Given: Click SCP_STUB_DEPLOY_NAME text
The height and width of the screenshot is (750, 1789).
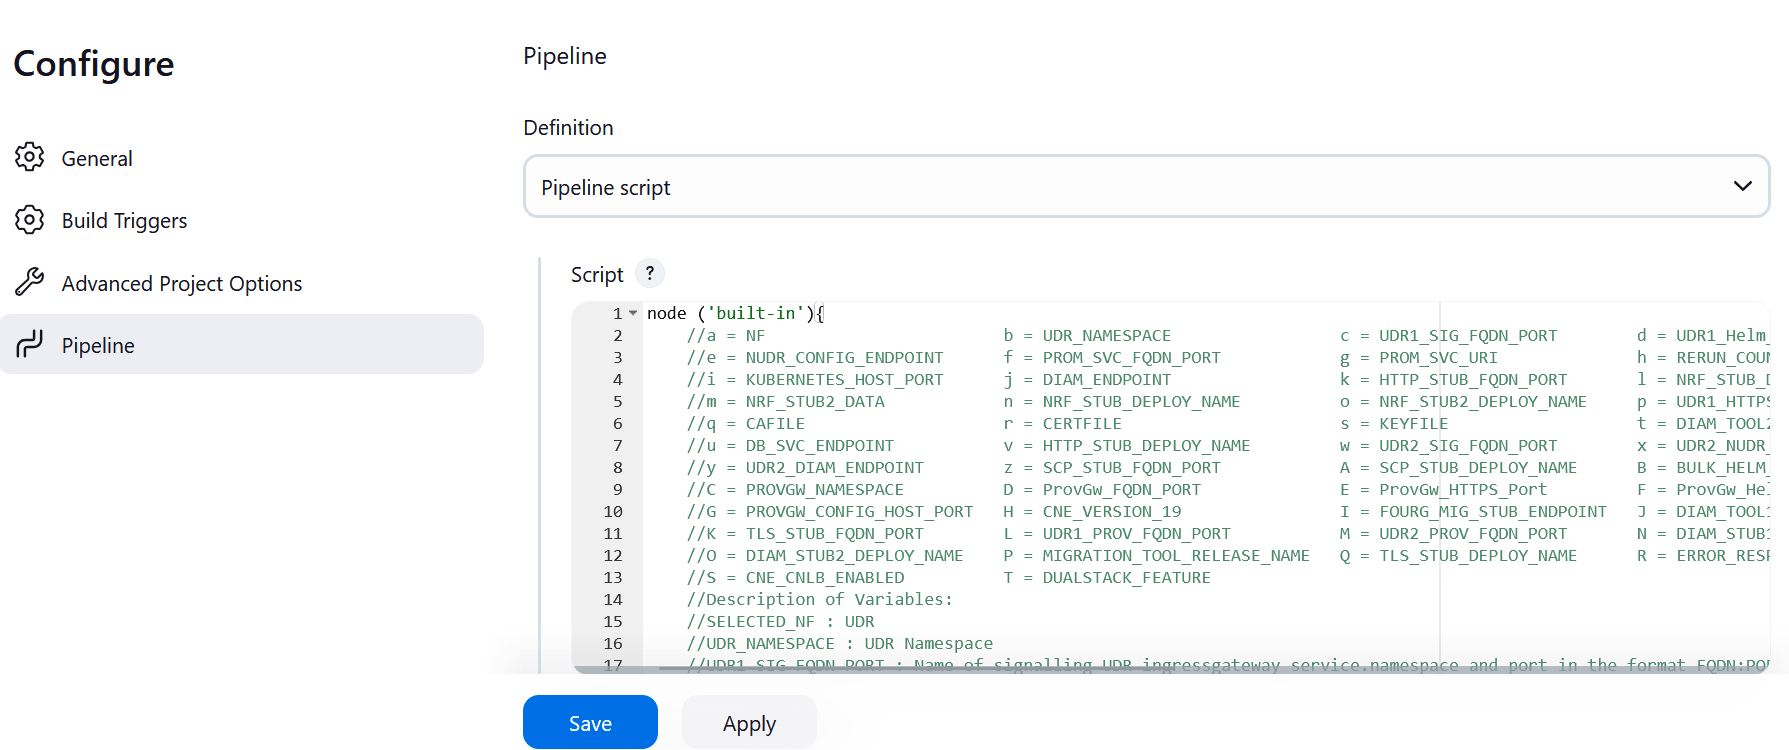Looking at the screenshot, I should coord(1478,467).
